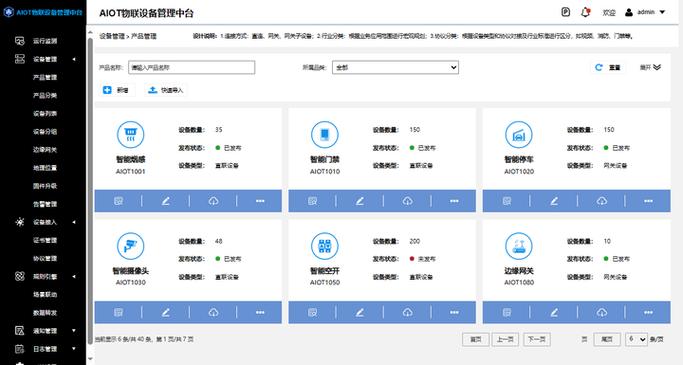Viewport: 683px width, 365px height.
Task: Open 边缘网关 in the sidebar
Action: [45, 149]
